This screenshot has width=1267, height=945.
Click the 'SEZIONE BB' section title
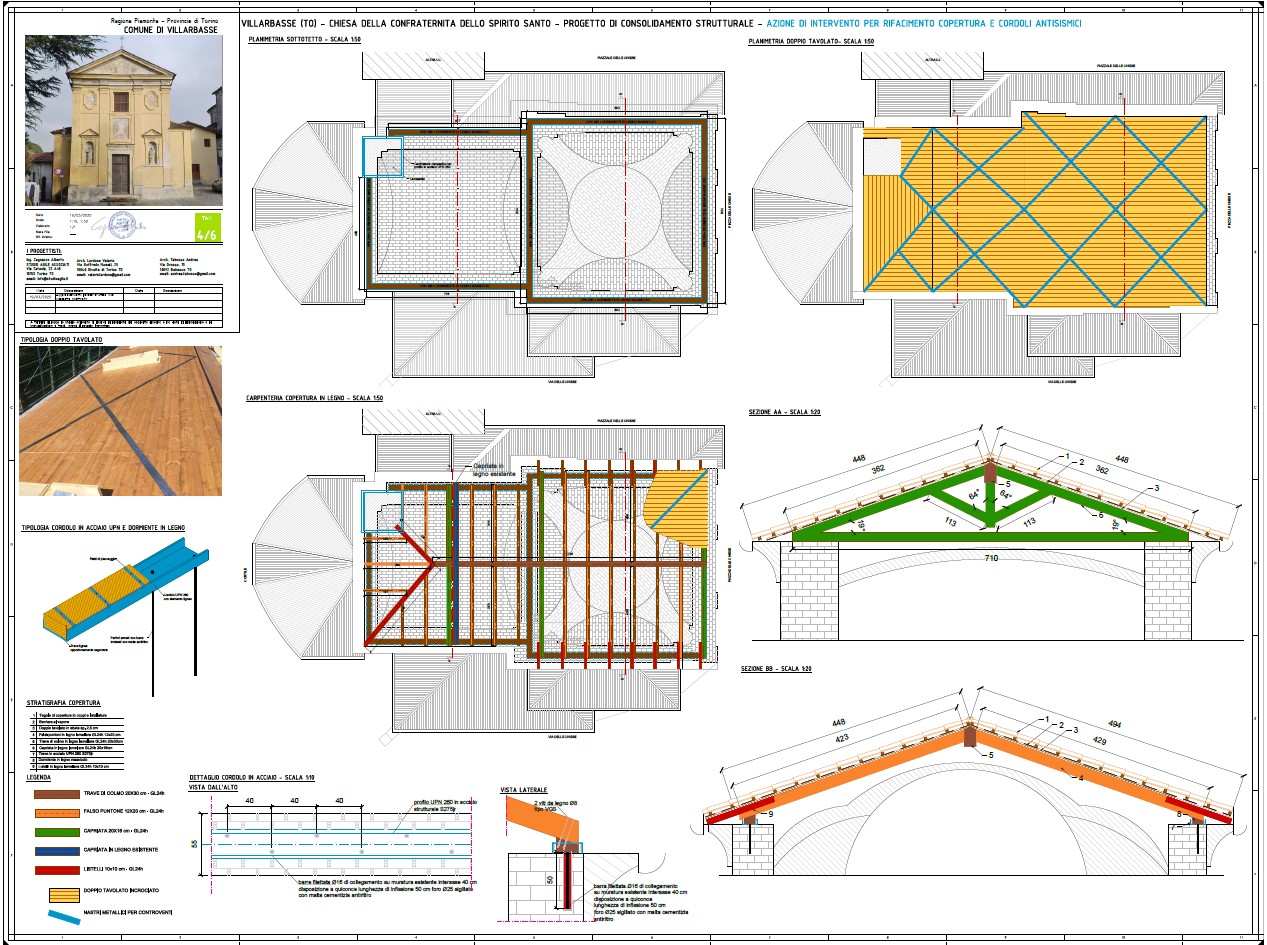click(776, 668)
